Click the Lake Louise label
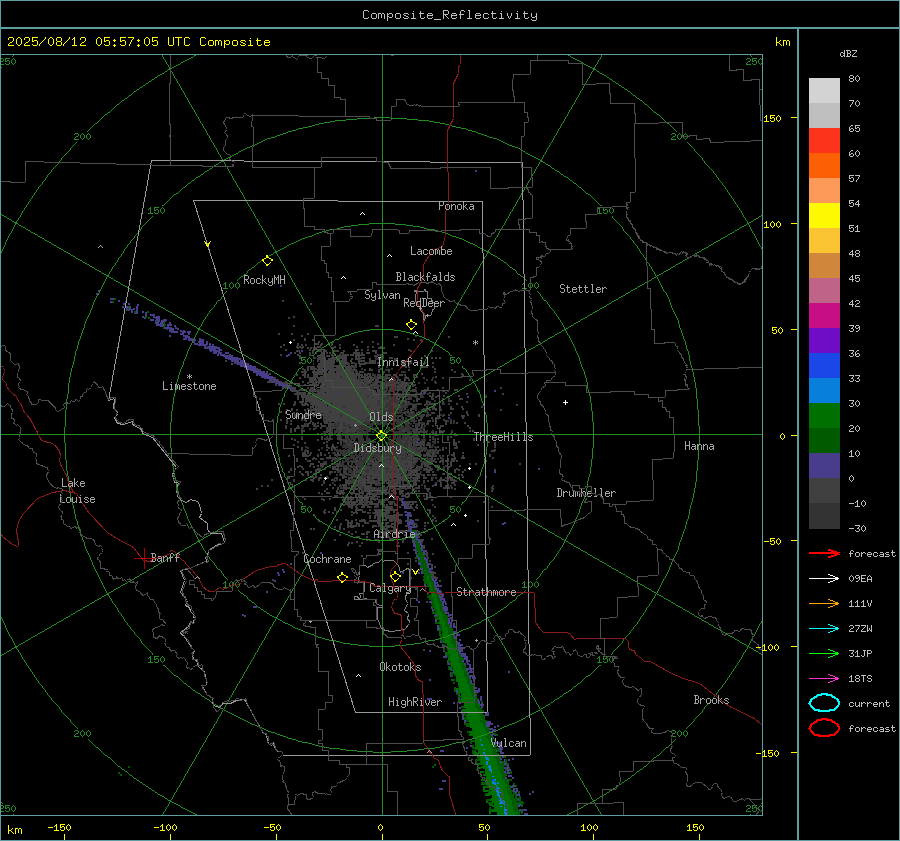This screenshot has height=841, width=900. pyautogui.click(x=77, y=491)
